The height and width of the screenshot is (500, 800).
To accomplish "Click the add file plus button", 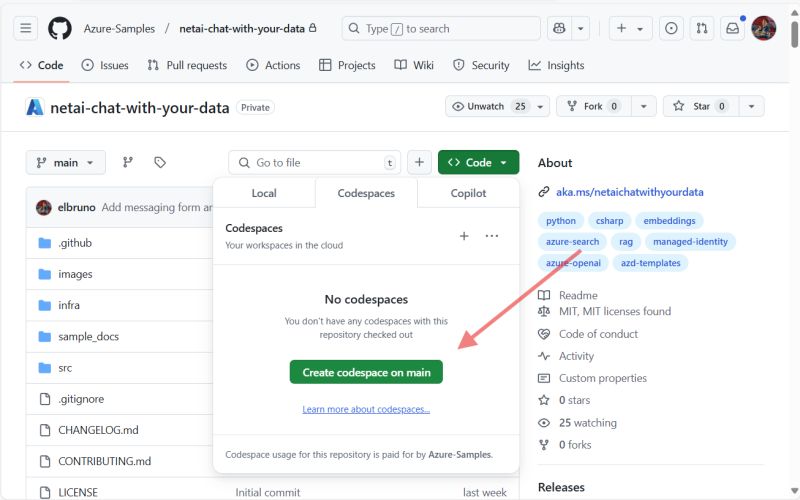I will (419, 162).
